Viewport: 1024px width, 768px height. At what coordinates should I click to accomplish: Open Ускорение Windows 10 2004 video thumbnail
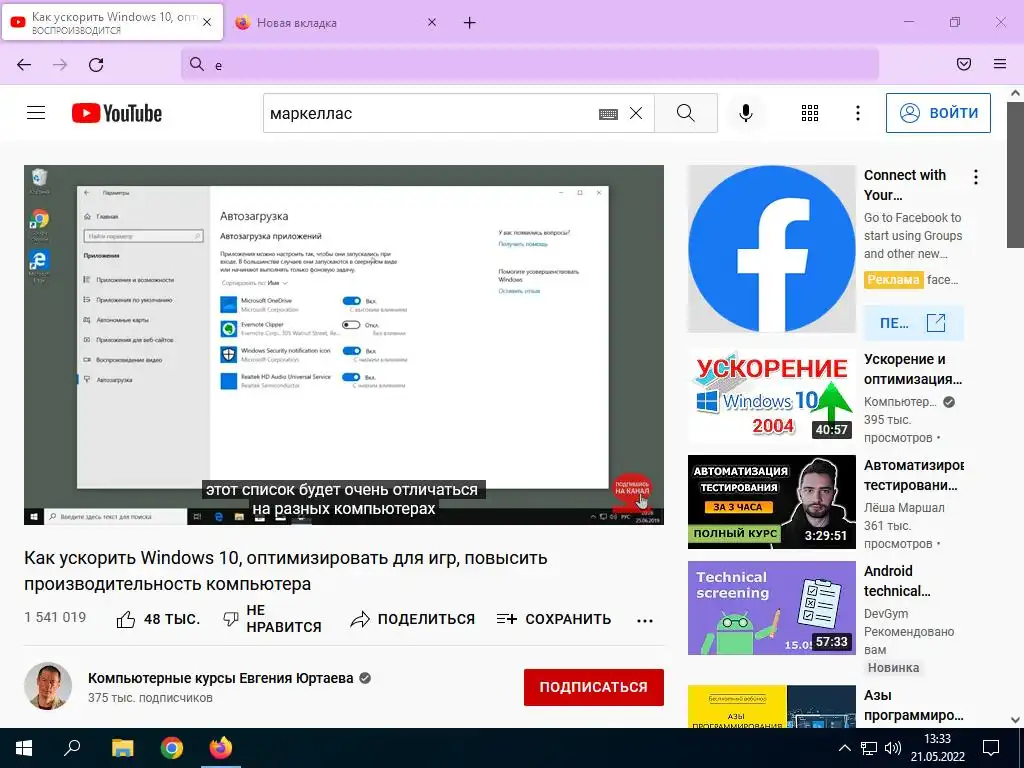coord(771,396)
